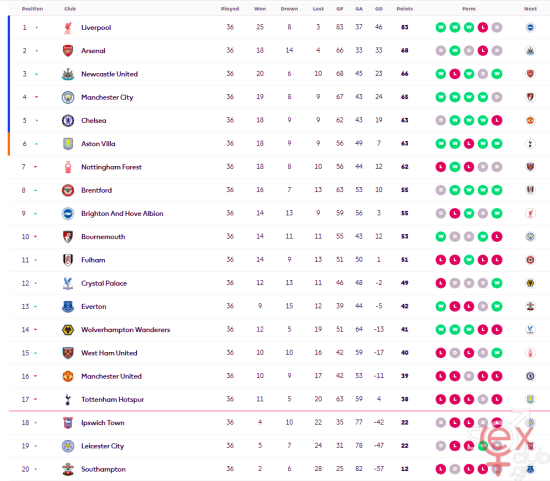Open the Wolverhampton Wanderers wolf crest
This screenshot has width=550, height=481.
point(68,330)
